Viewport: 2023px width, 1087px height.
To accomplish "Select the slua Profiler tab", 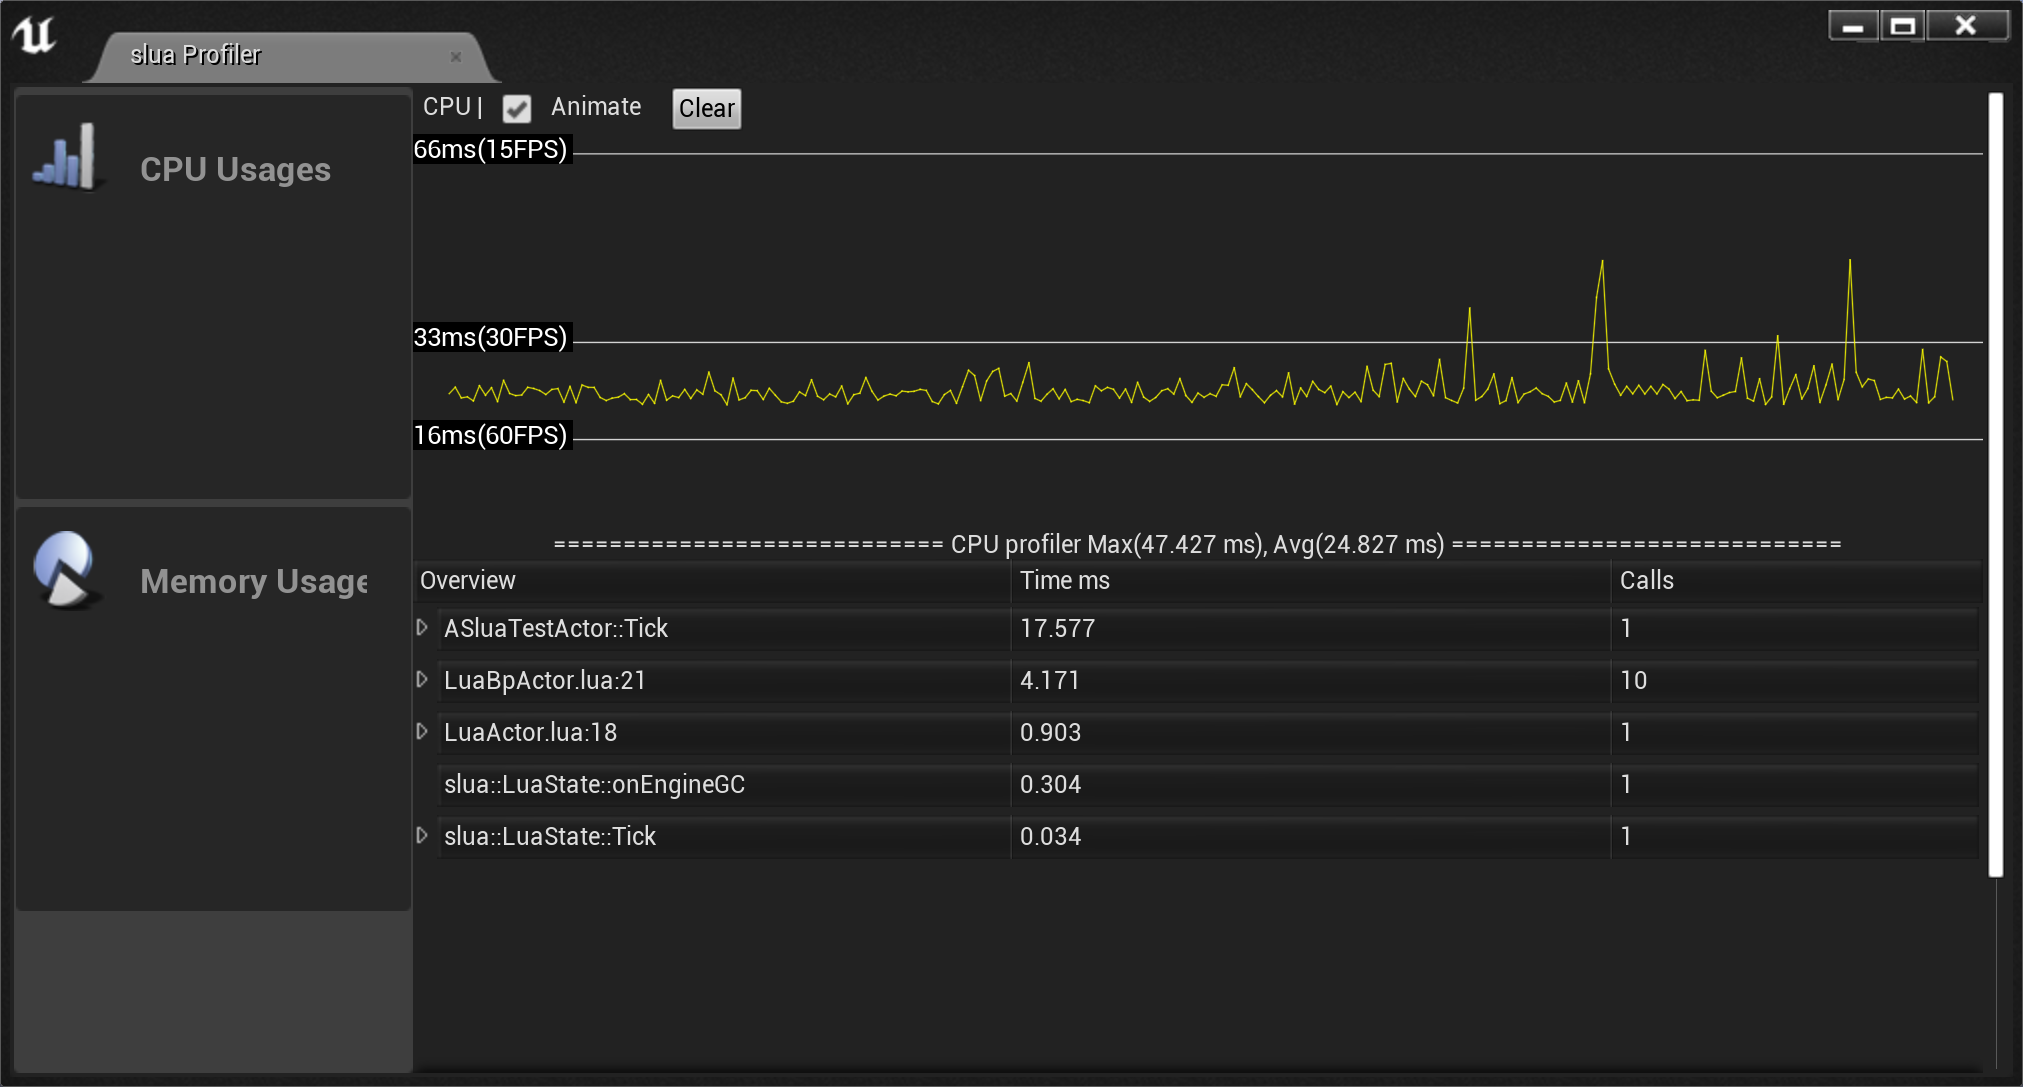I will tap(196, 55).
